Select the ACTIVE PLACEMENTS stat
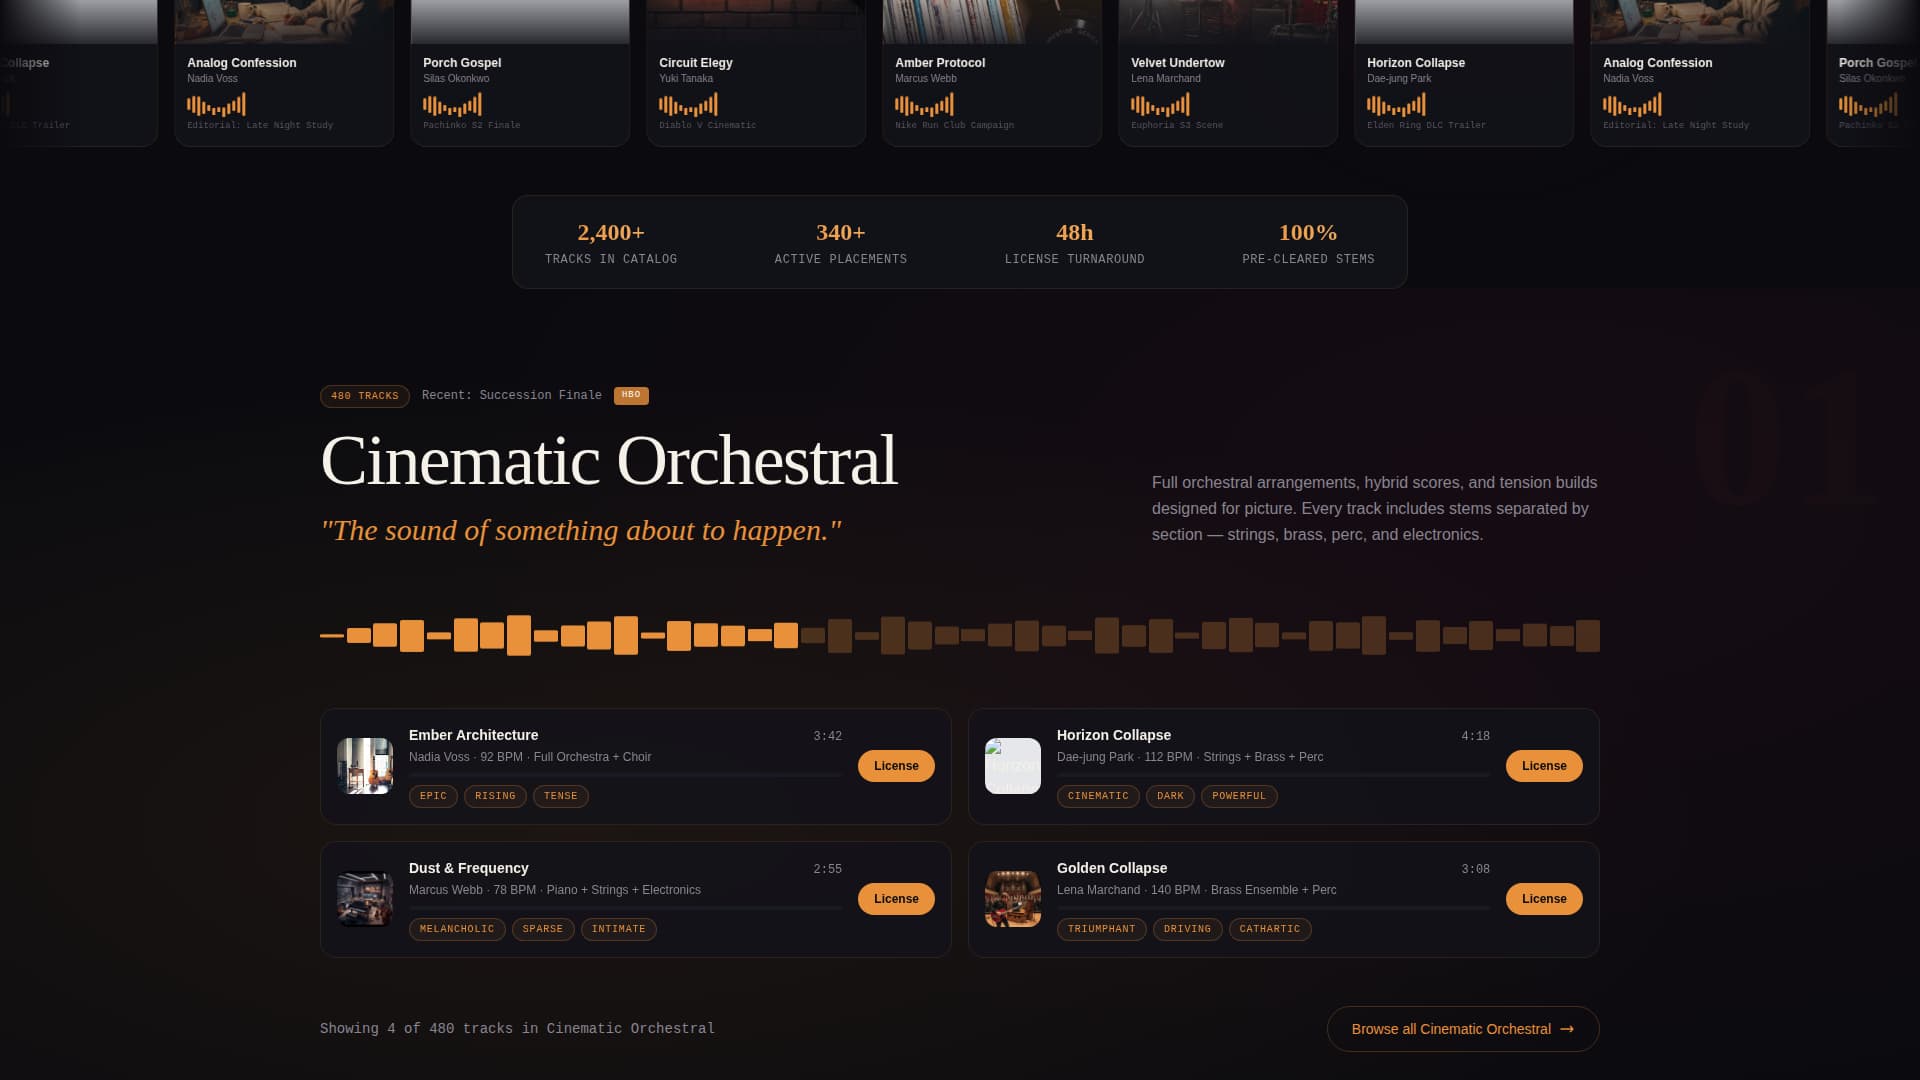The width and height of the screenshot is (1920, 1080). (841, 243)
